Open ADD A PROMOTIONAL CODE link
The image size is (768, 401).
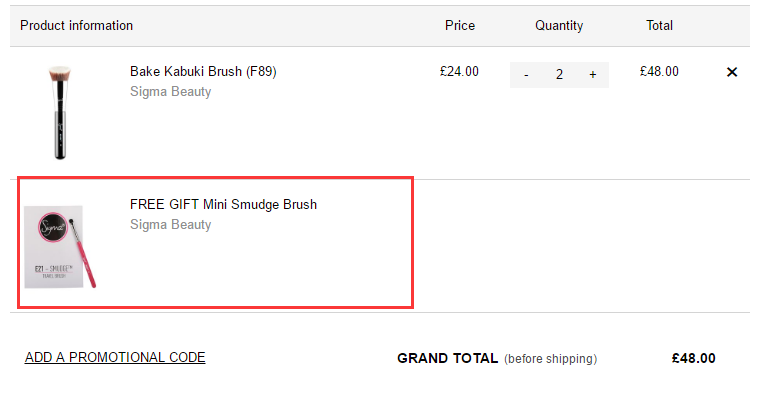(115, 357)
